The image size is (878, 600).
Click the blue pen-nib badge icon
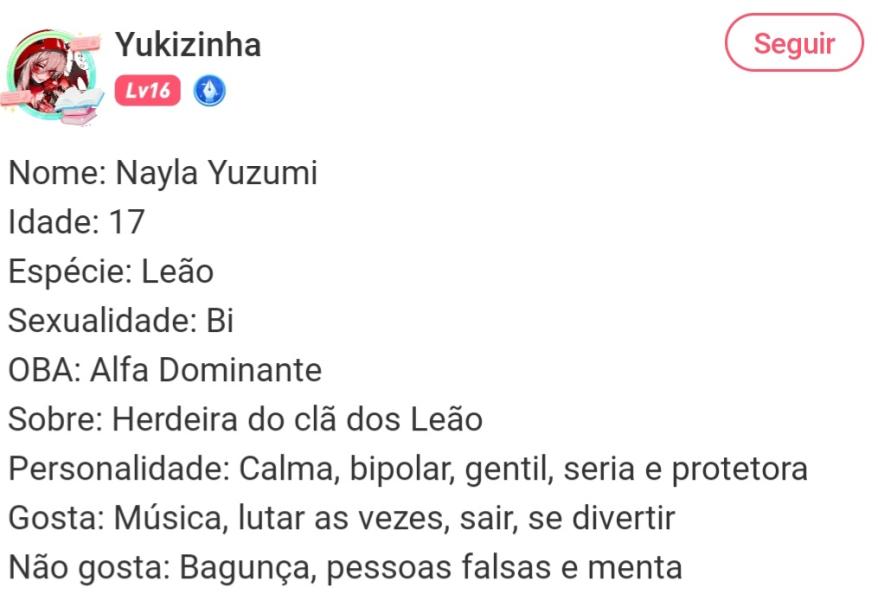pyautogui.click(x=210, y=92)
